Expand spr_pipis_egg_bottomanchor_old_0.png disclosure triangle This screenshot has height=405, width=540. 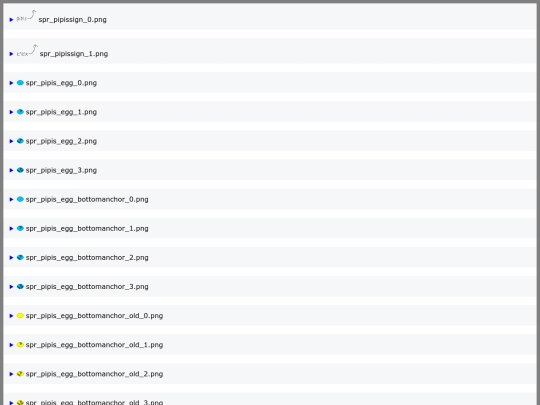pos(11,316)
